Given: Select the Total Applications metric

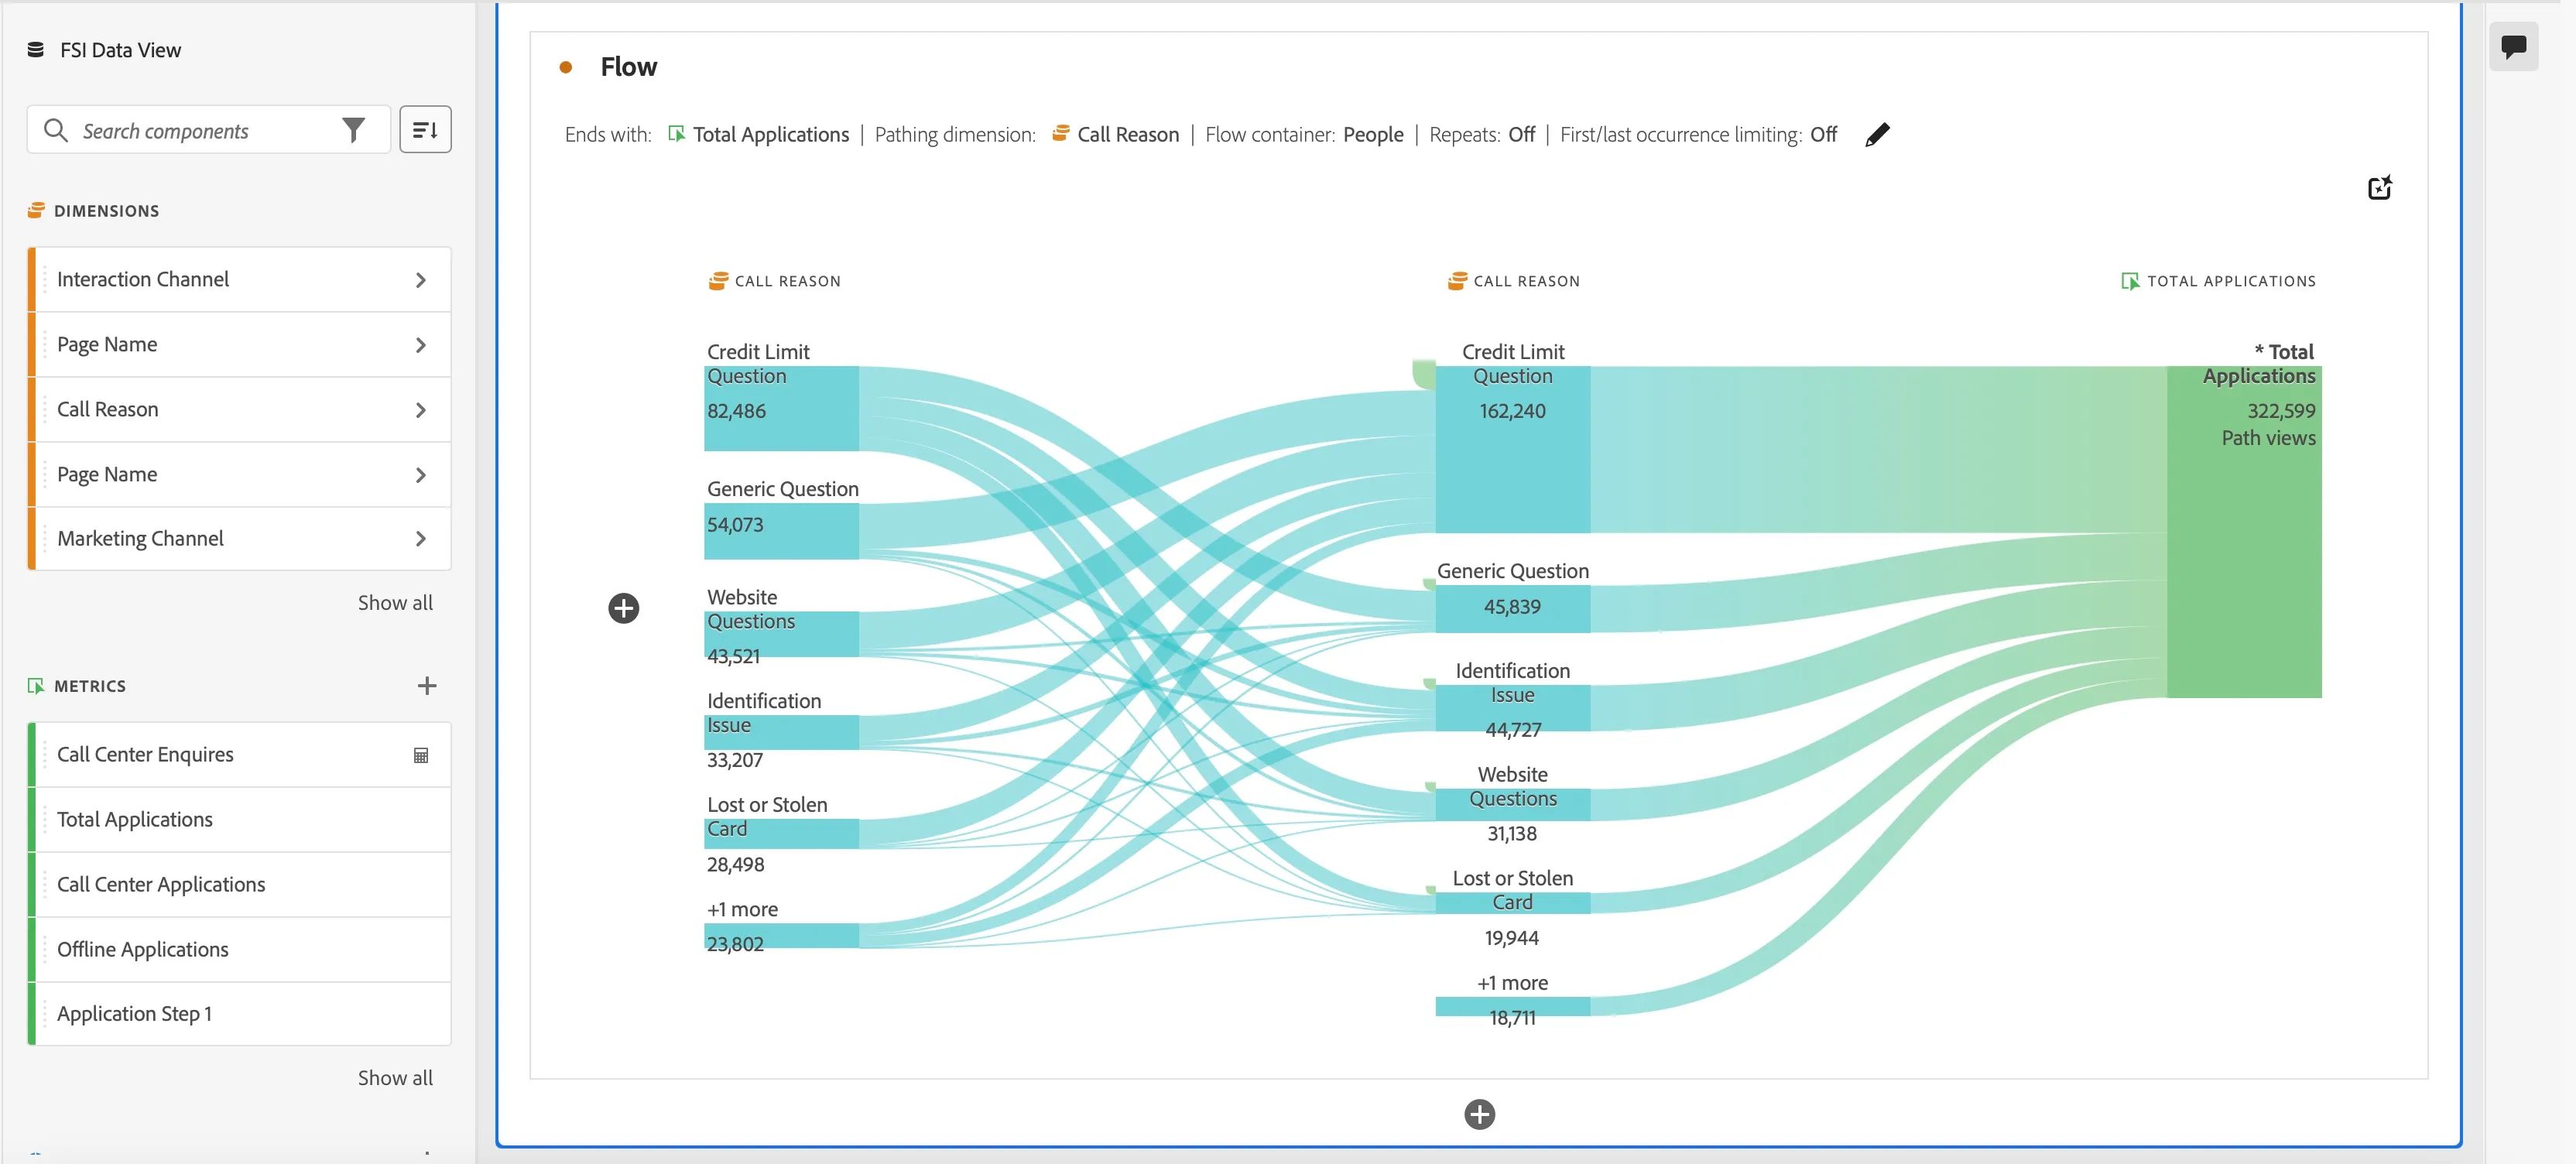Looking at the screenshot, I should 239,820.
